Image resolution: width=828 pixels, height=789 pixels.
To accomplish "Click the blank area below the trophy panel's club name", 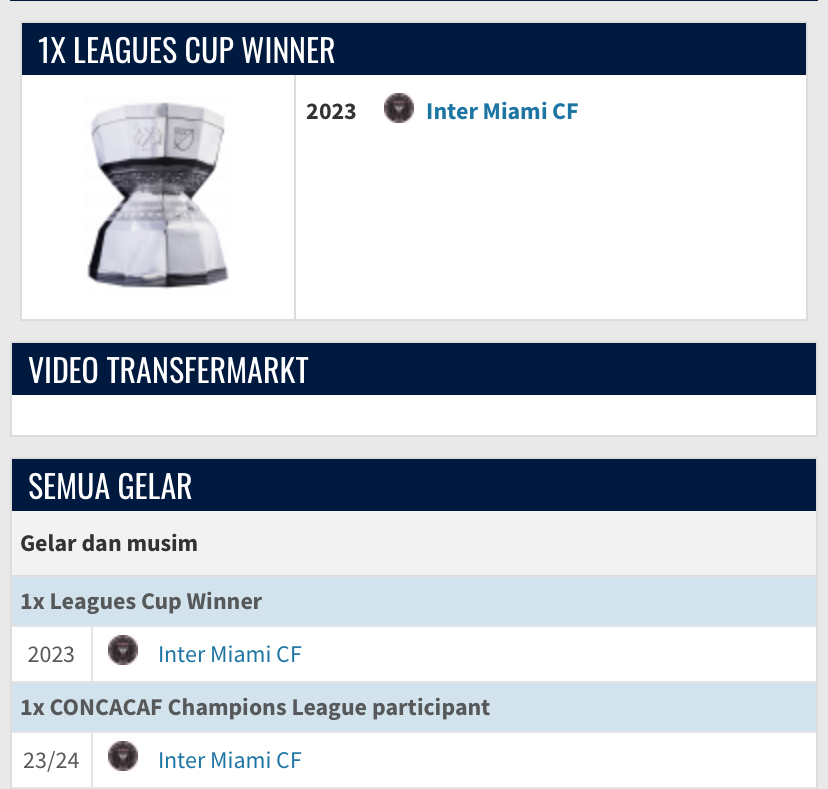I will pyautogui.click(x=550, y=230).
